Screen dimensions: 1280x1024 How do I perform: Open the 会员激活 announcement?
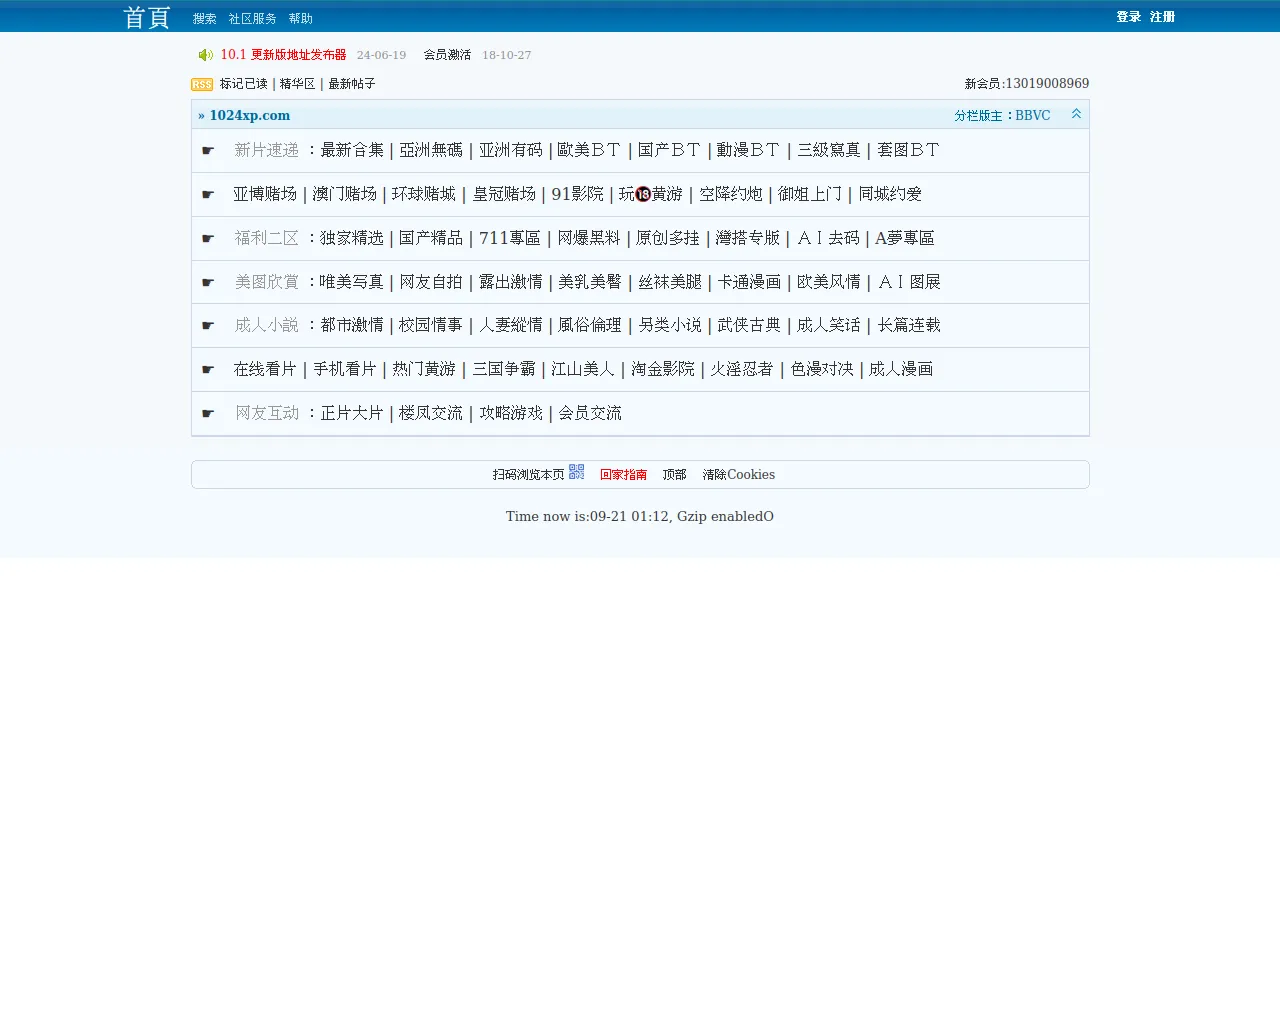(447, 55)
